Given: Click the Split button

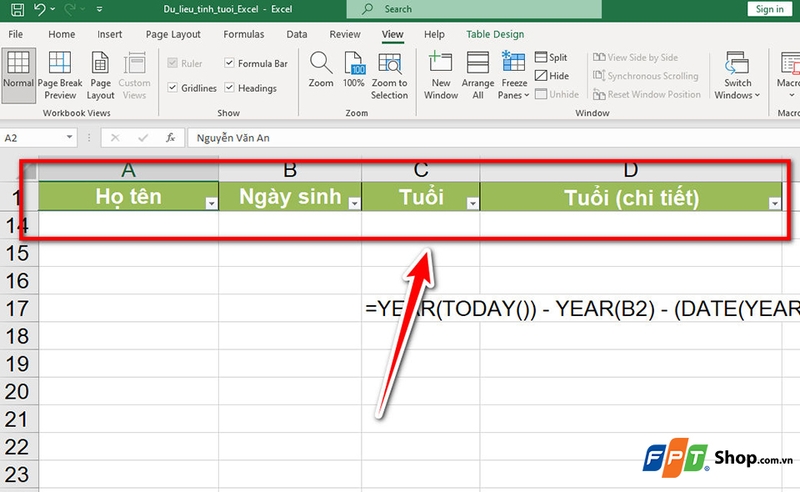Looking at the screenshot, I should [x=551, y=57].
